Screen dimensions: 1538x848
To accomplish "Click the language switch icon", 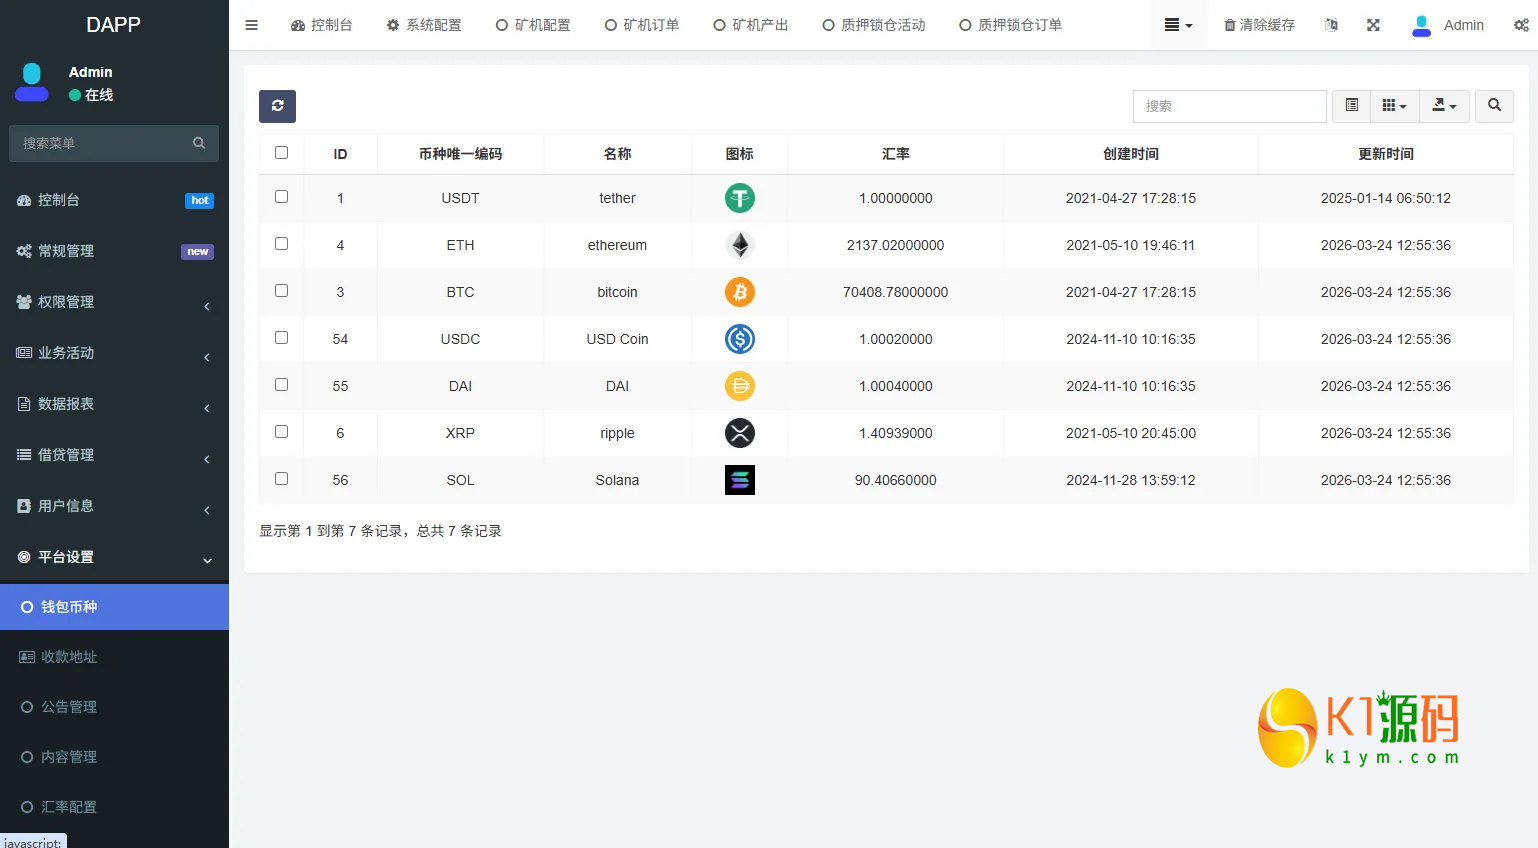I will click(1331, 25).
